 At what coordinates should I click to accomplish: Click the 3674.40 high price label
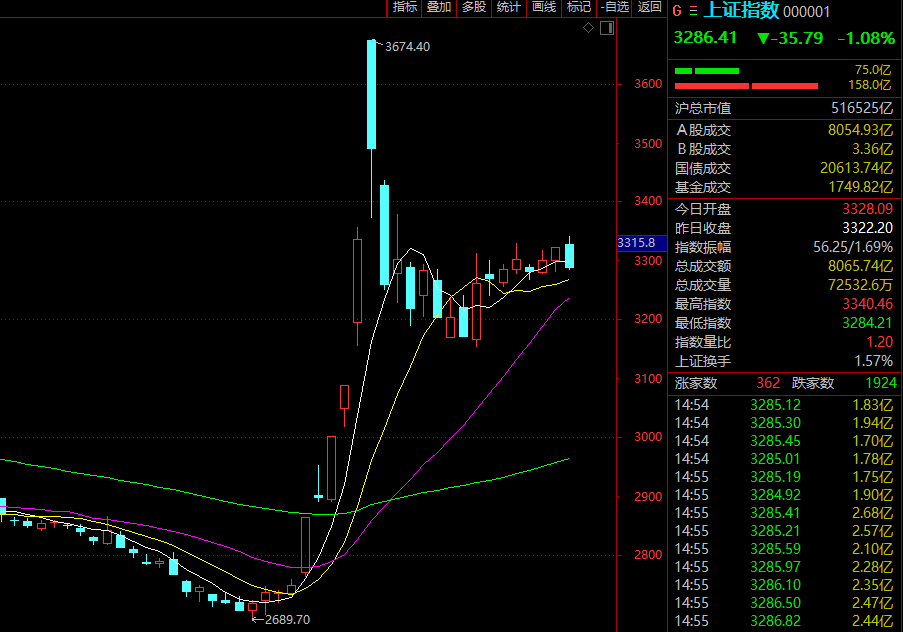click(x=407, y=47)
